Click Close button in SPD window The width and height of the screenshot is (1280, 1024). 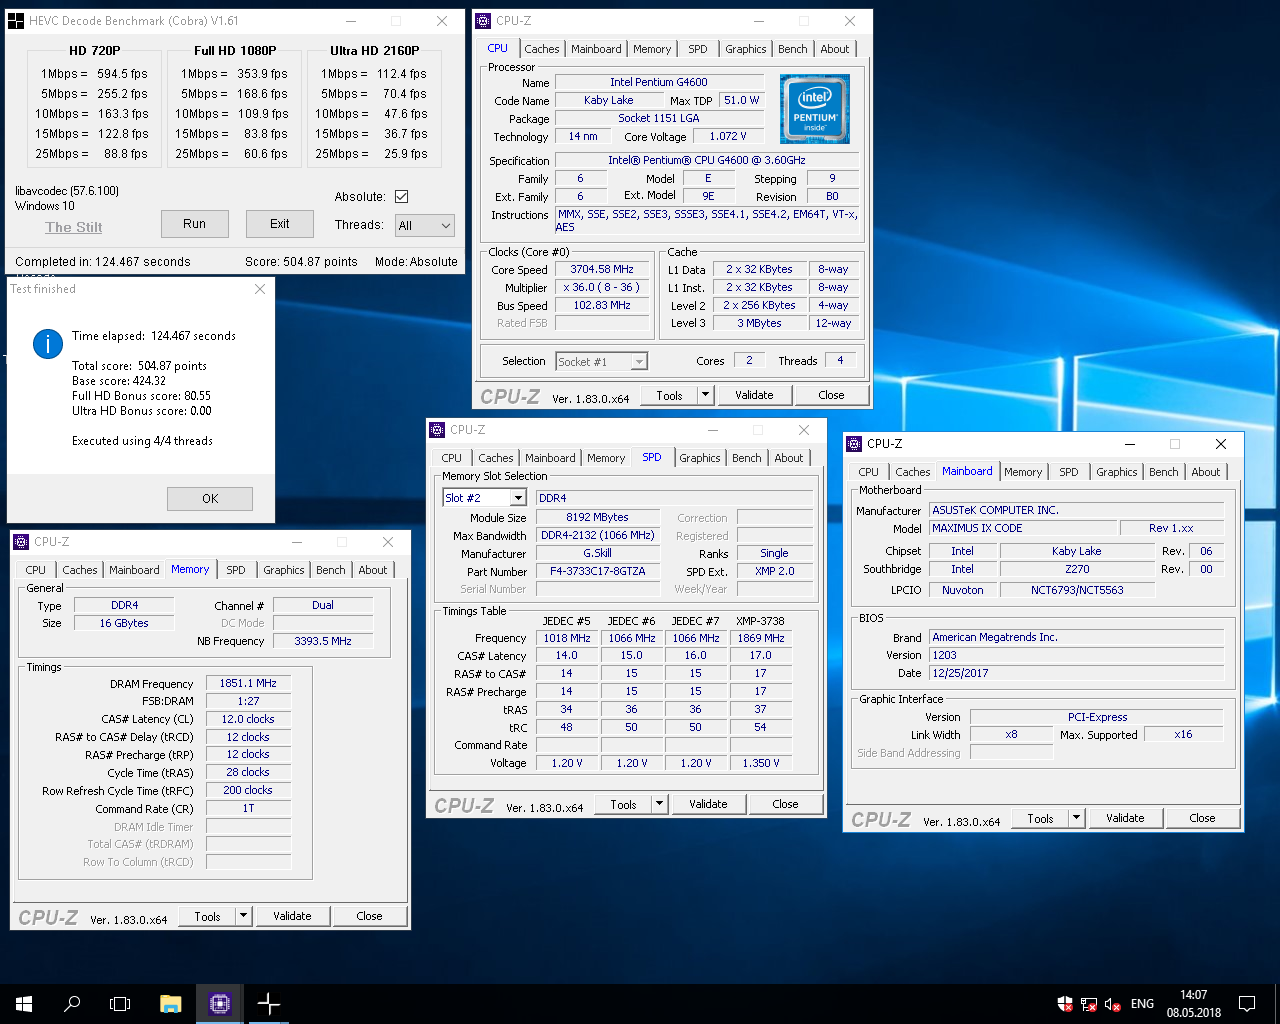pyautogui.click(x=785, y=804)
